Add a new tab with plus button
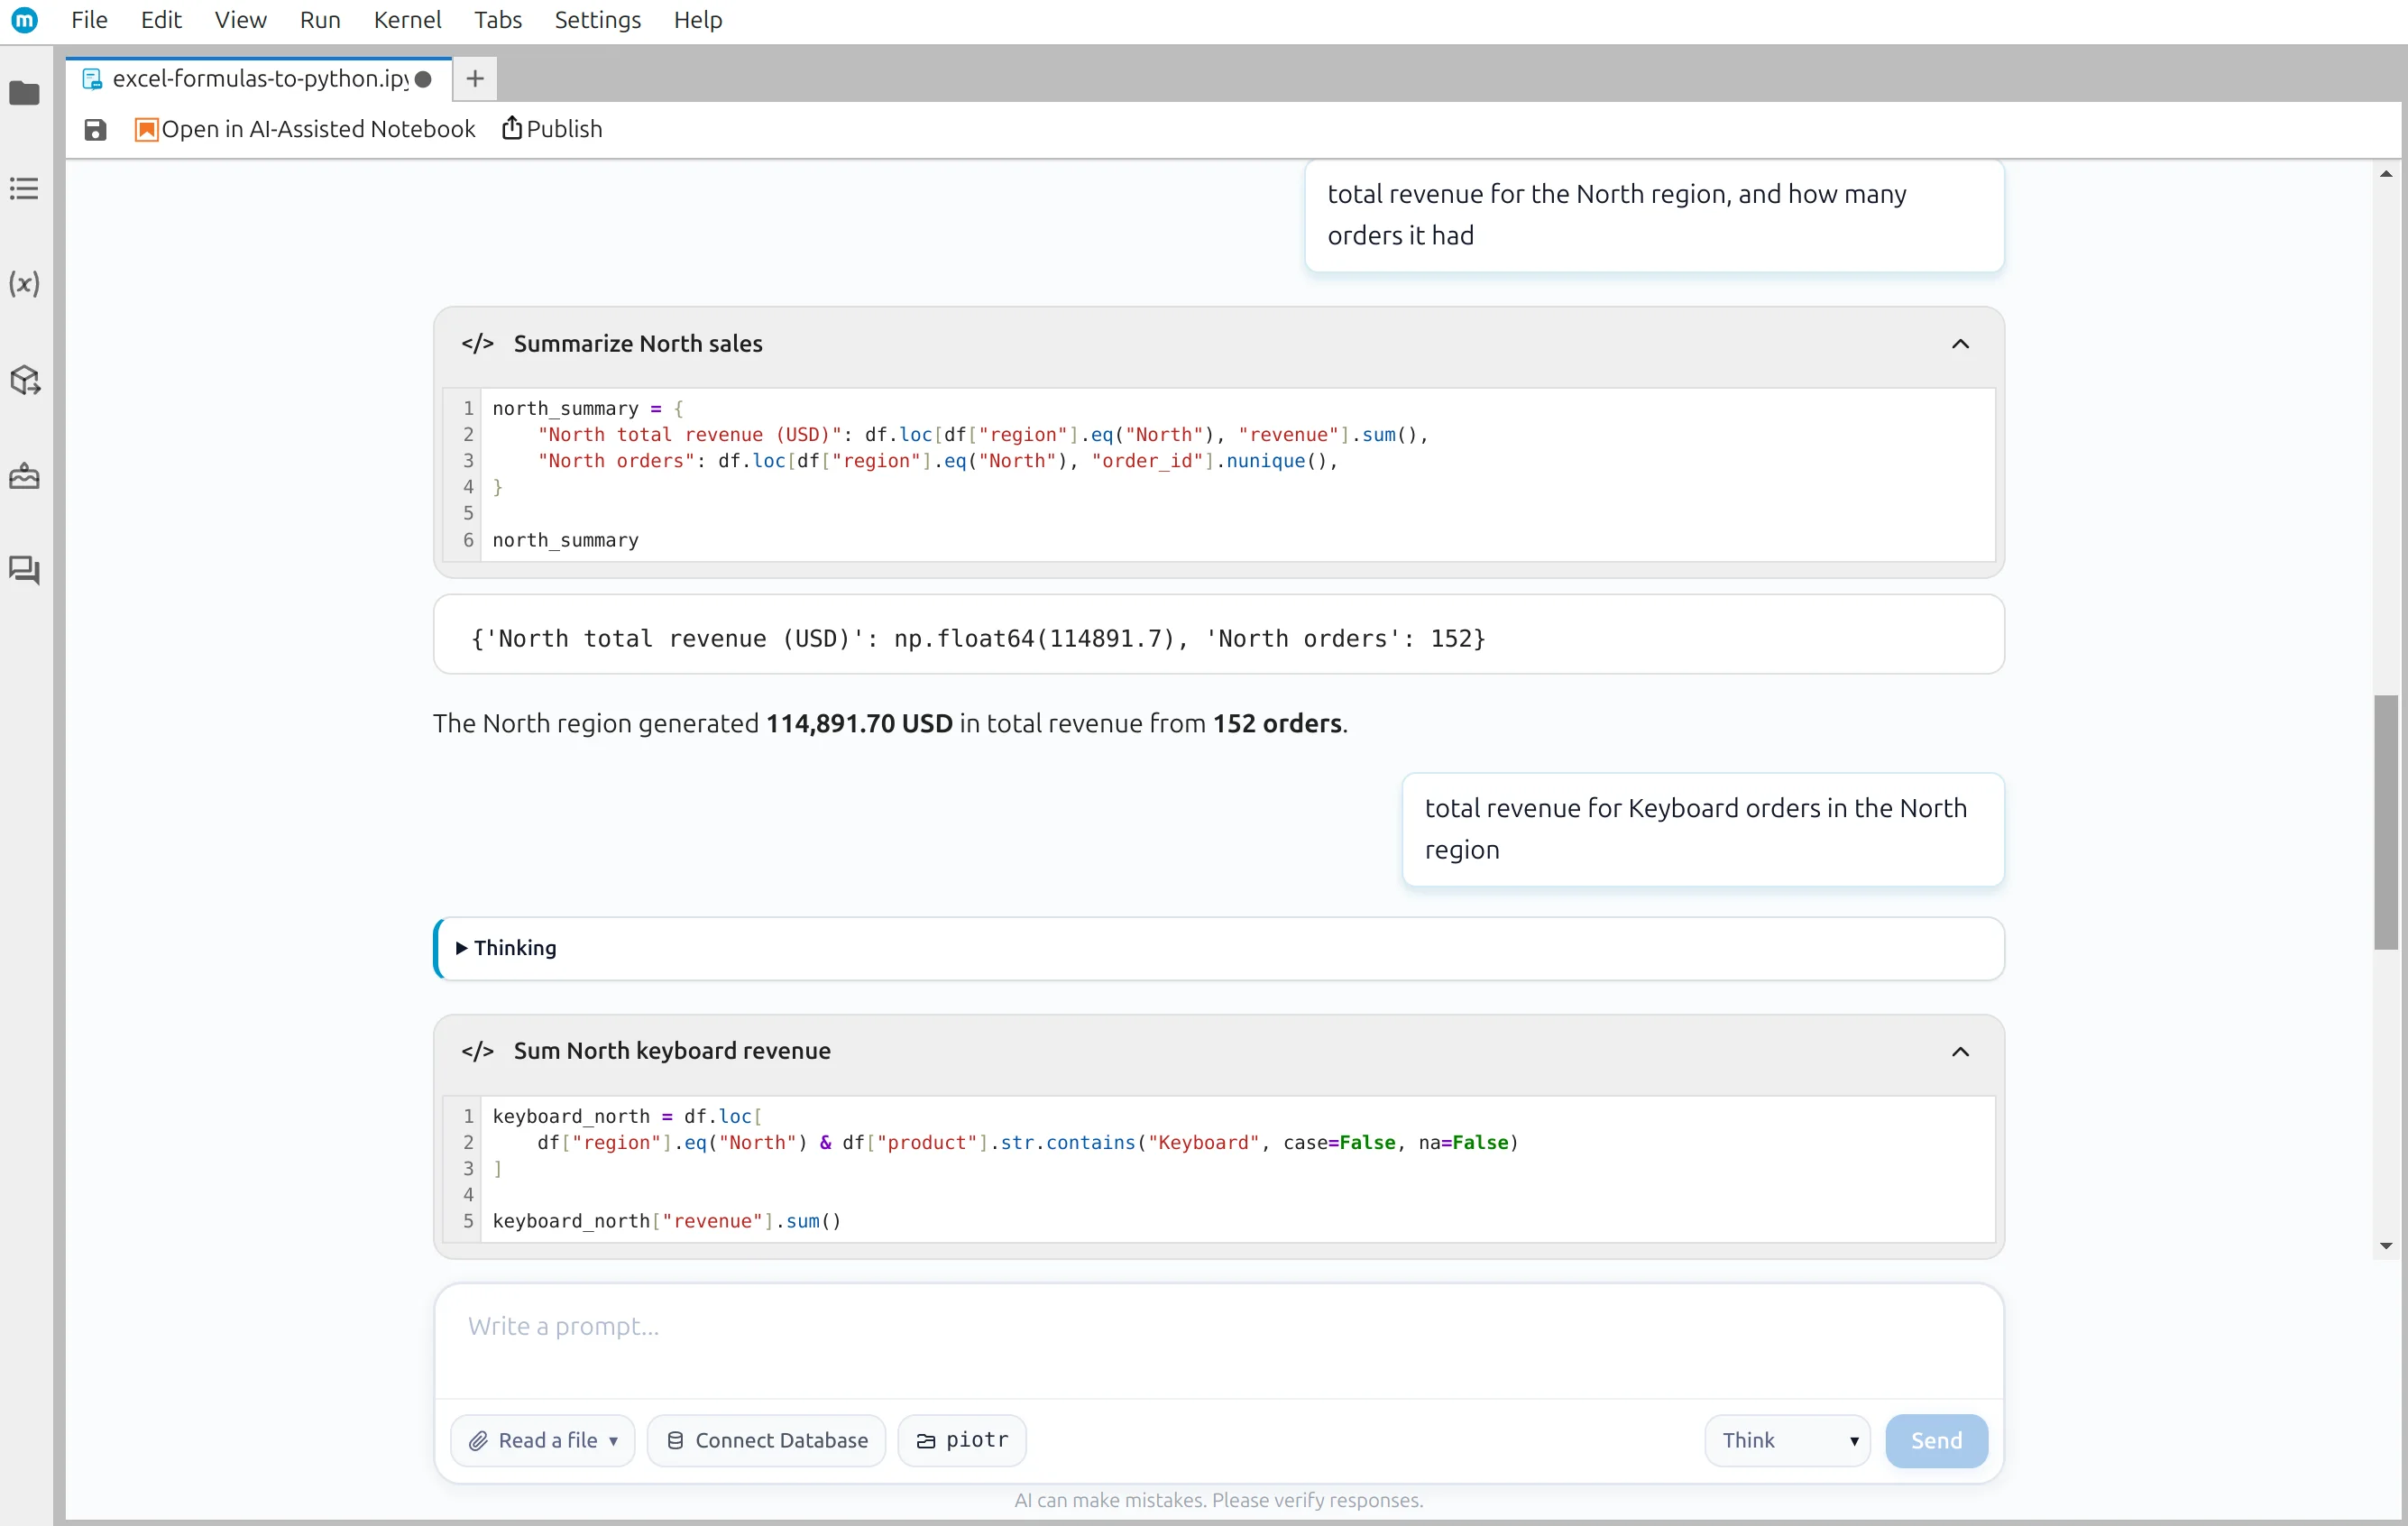2408x1526 pixels. [475, 79]
